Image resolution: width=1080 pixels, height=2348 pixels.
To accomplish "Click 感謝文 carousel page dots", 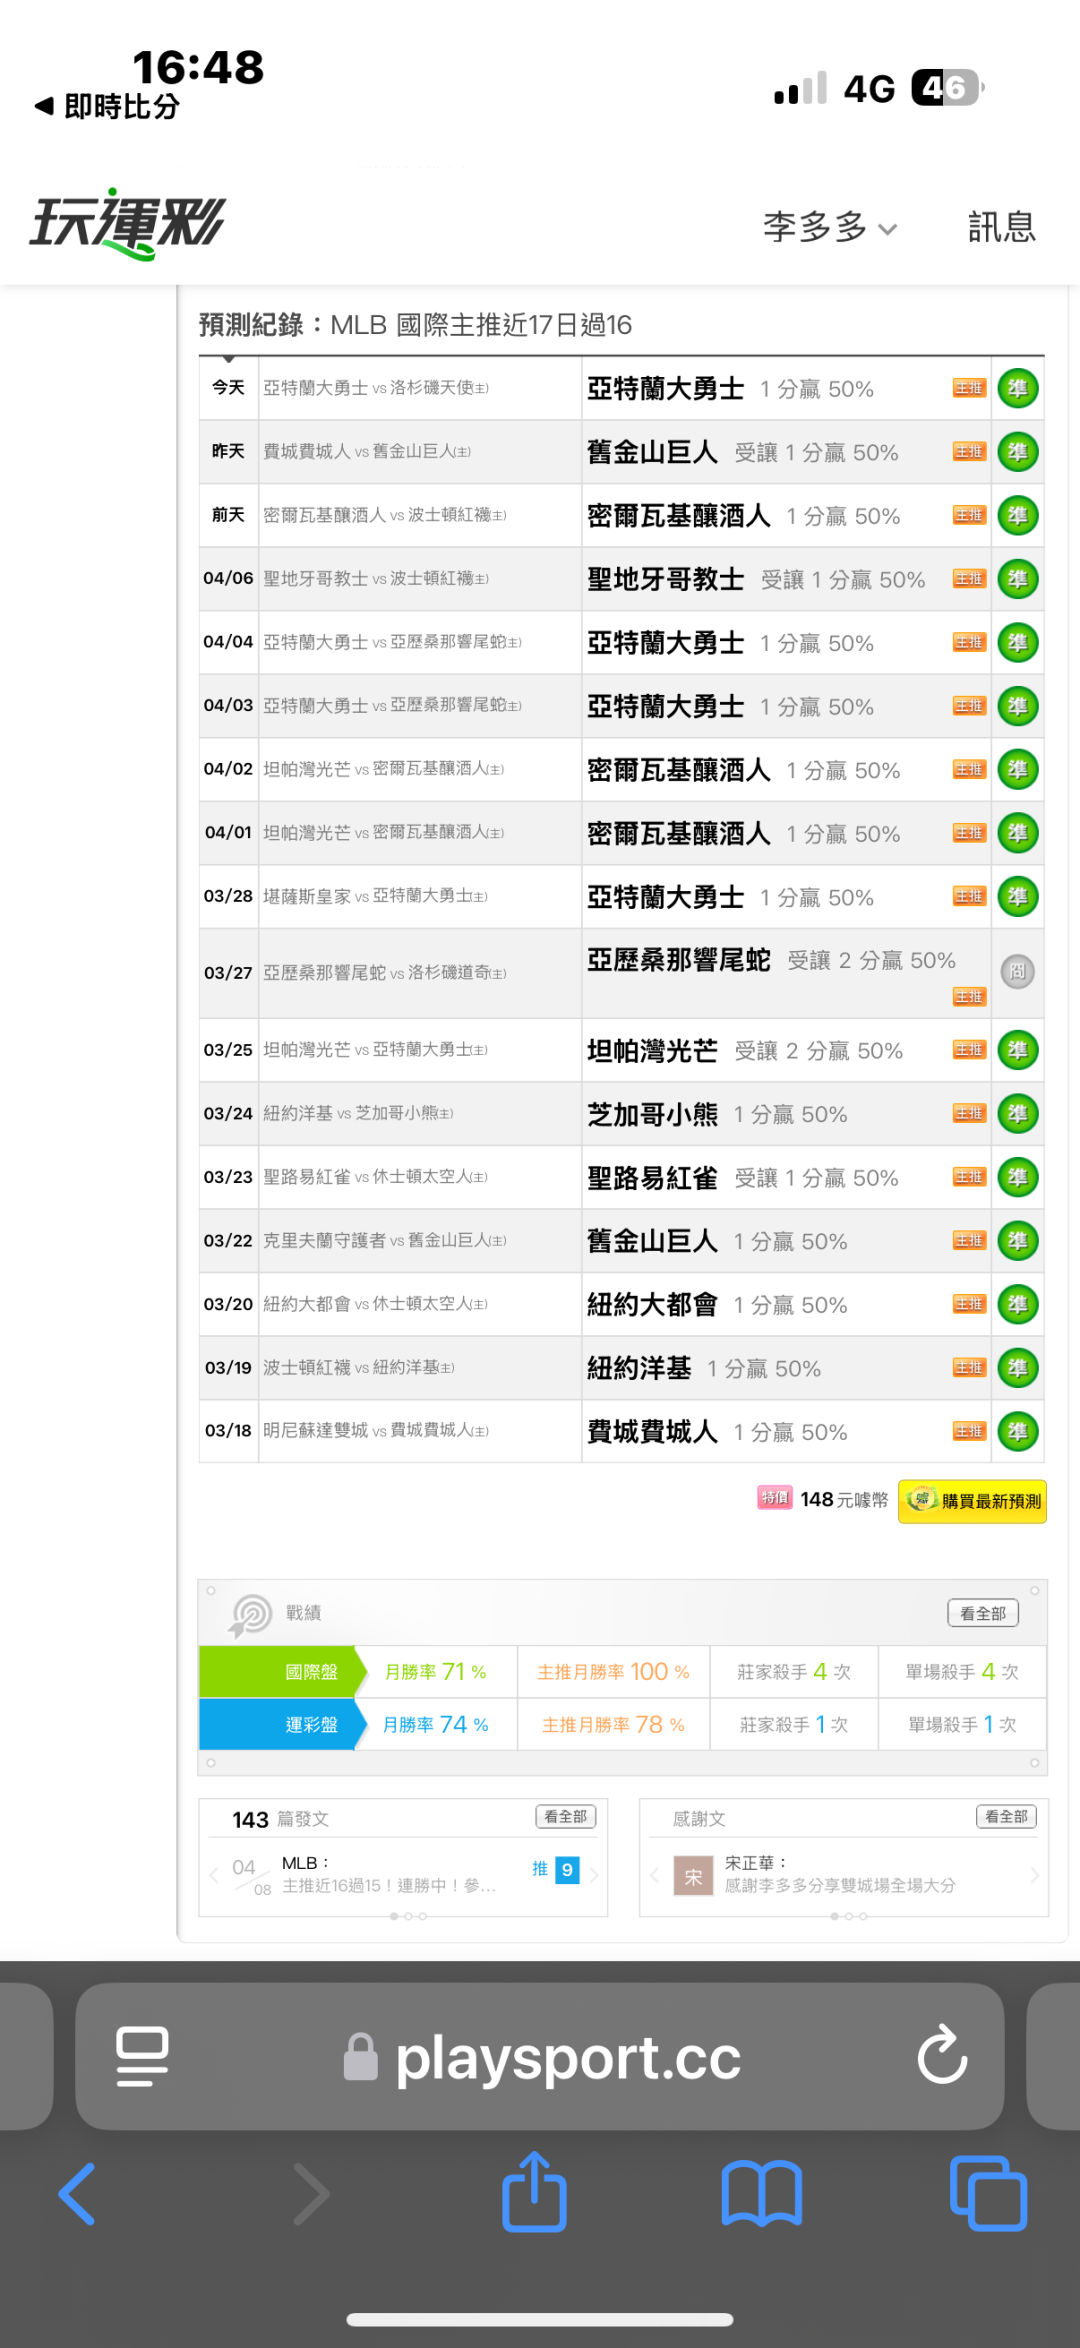I will pyautogui.click(x=848, y=1916).
